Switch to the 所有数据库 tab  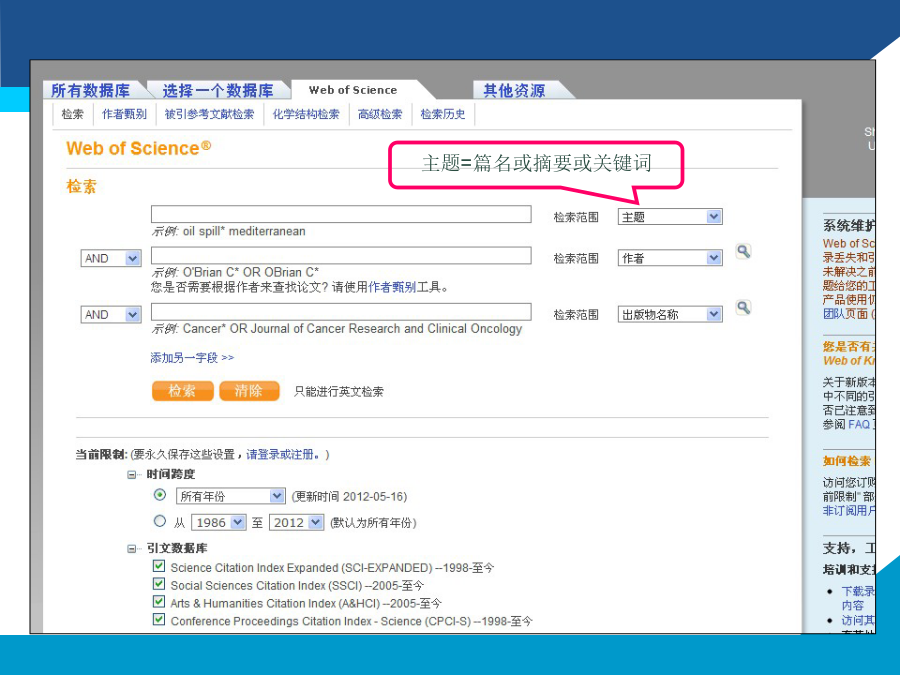(x=91, y=90)
